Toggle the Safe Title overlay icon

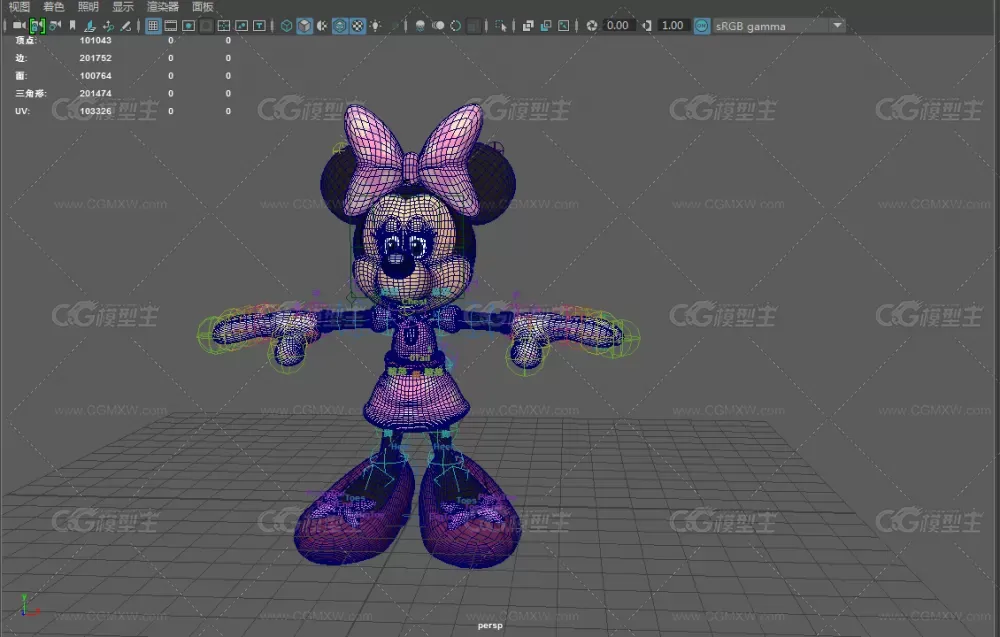pyautogui.click(x=260, y=26)
